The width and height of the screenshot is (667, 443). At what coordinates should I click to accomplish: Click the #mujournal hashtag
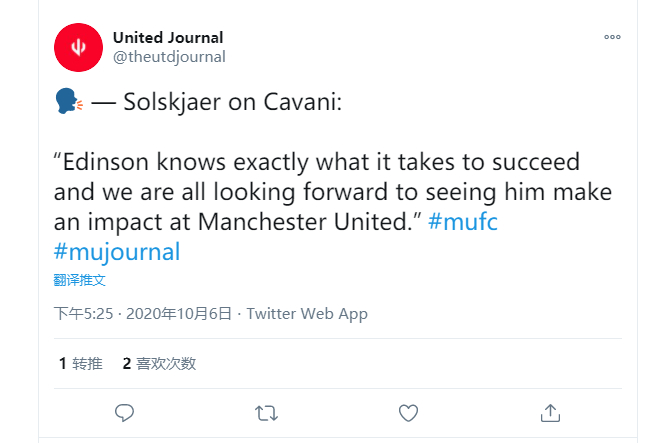(117, 252)
